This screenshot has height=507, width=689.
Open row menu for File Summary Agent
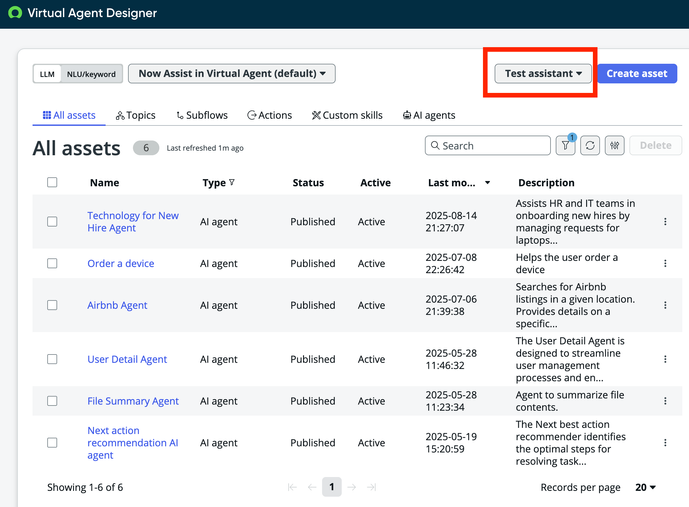(666, 401)
